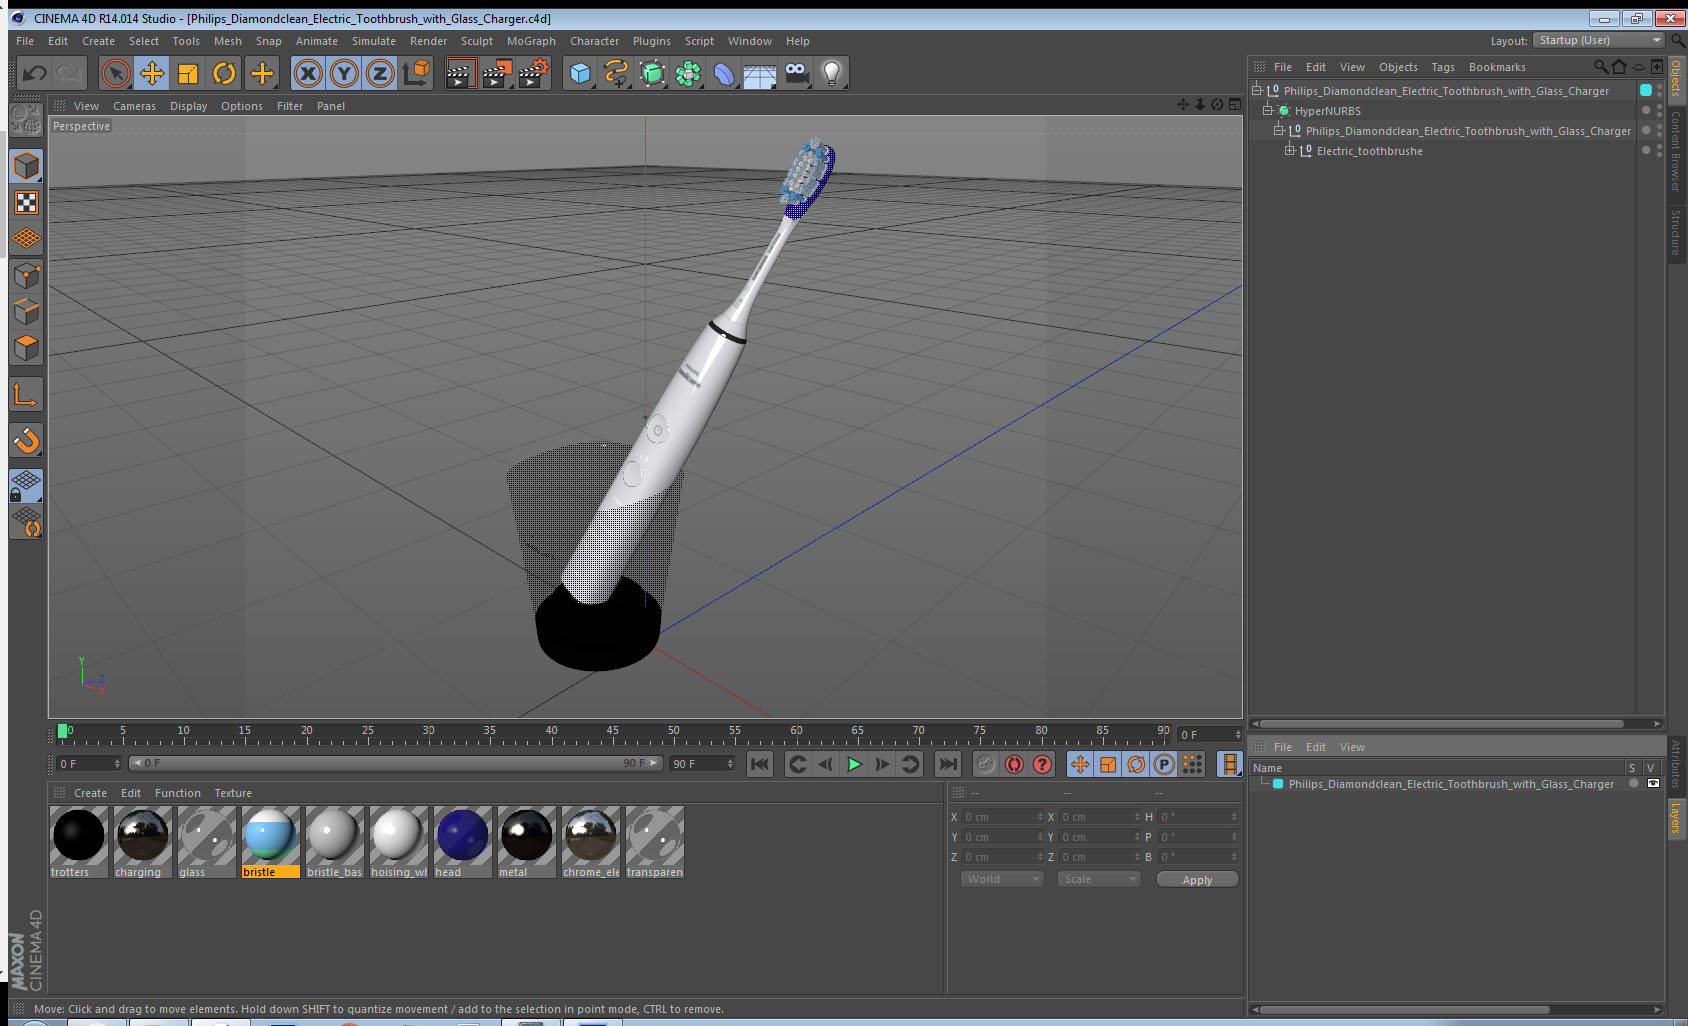Expand Electric_toothbrushe tree node

click(1290, 150)
